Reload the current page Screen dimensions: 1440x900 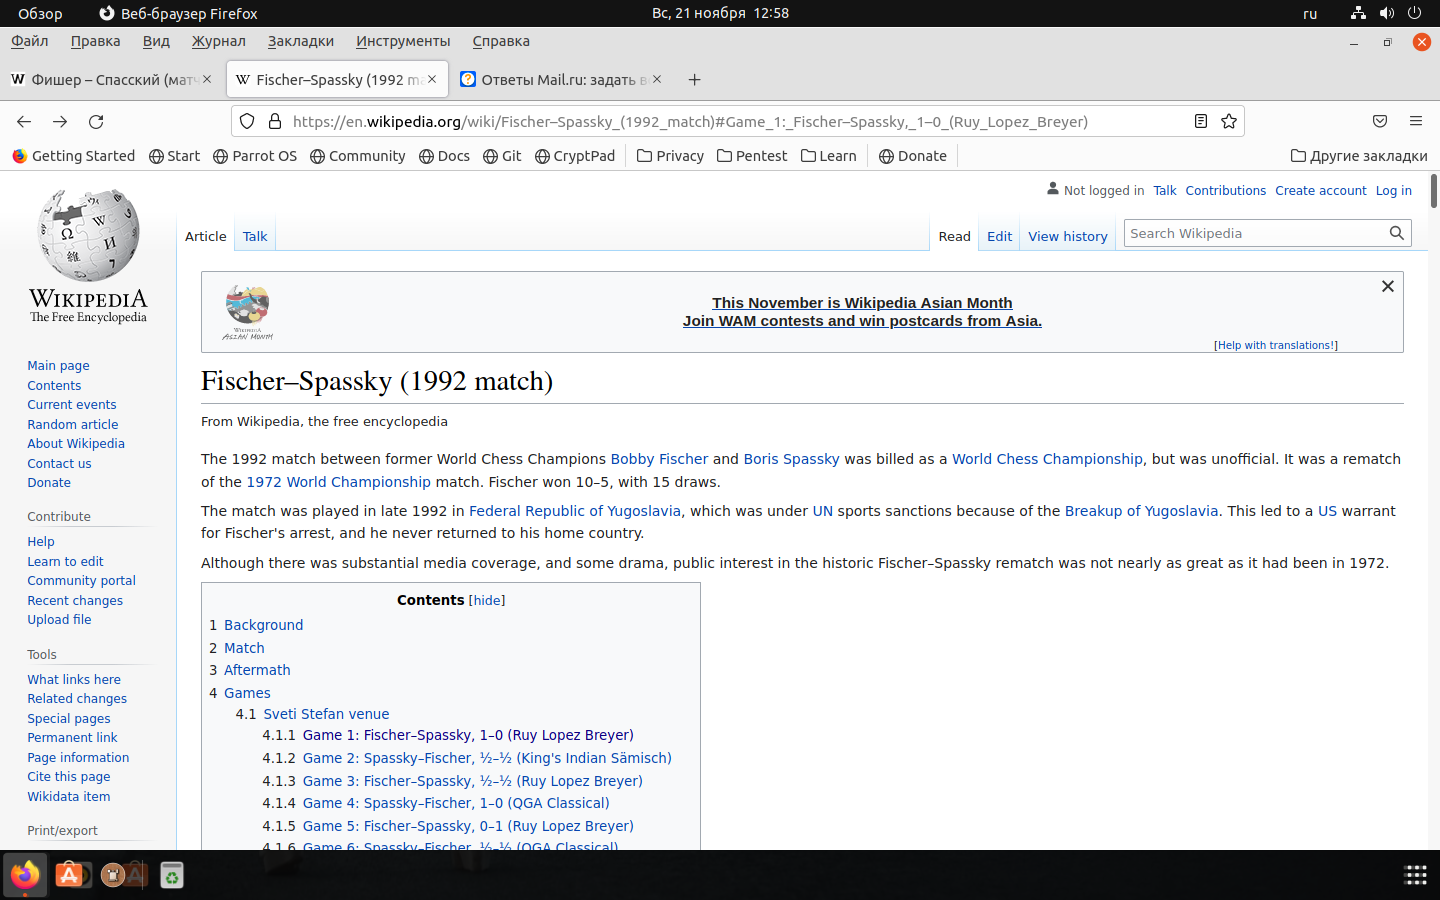tap(96, 121)
